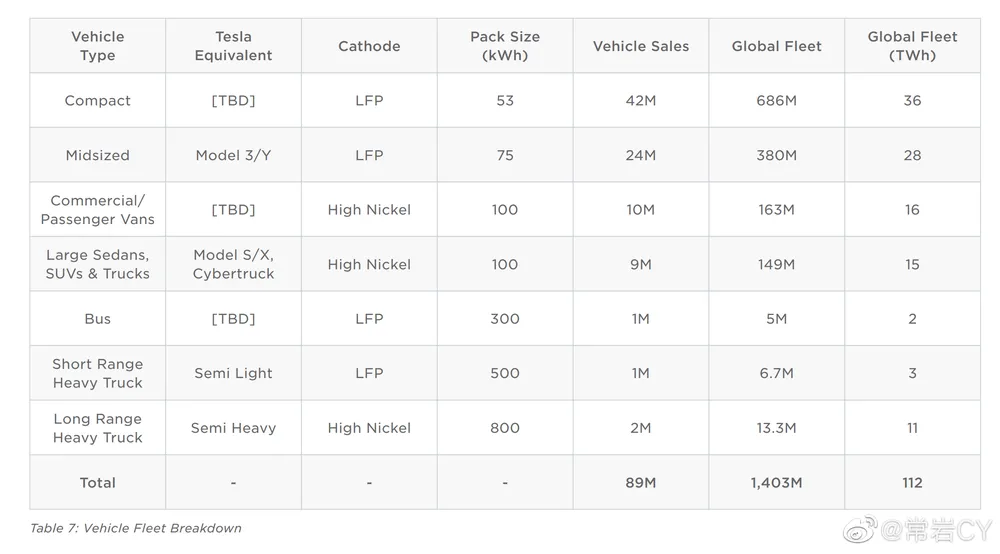Select the 1,403M global fleet total
This screenshot has height=554, width=1000.
pyautogui.click(x=776, y=483)
